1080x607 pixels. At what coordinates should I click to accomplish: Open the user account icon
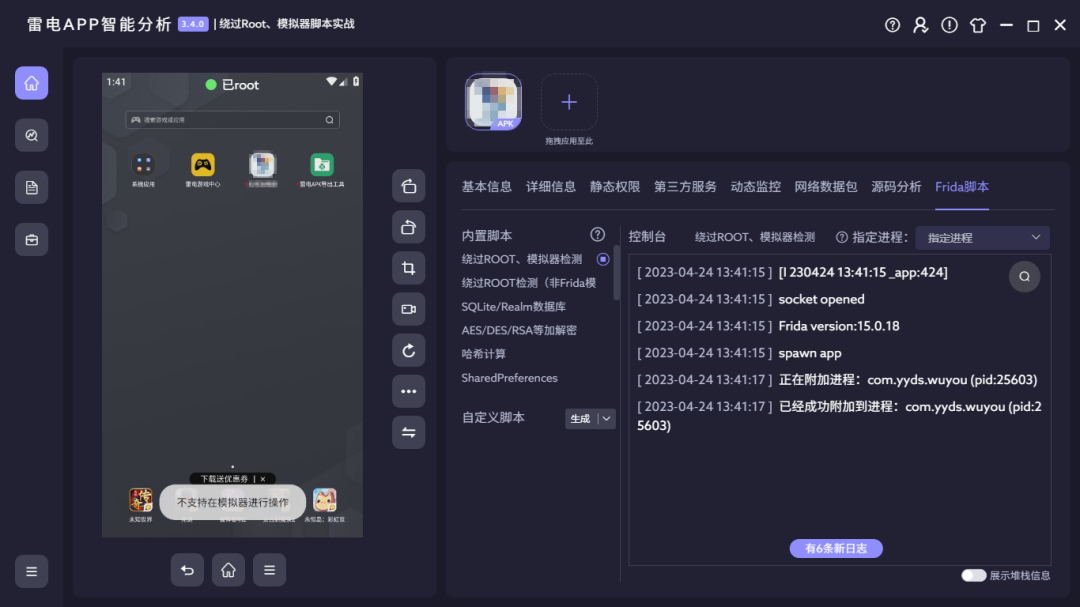click(920, 25)
